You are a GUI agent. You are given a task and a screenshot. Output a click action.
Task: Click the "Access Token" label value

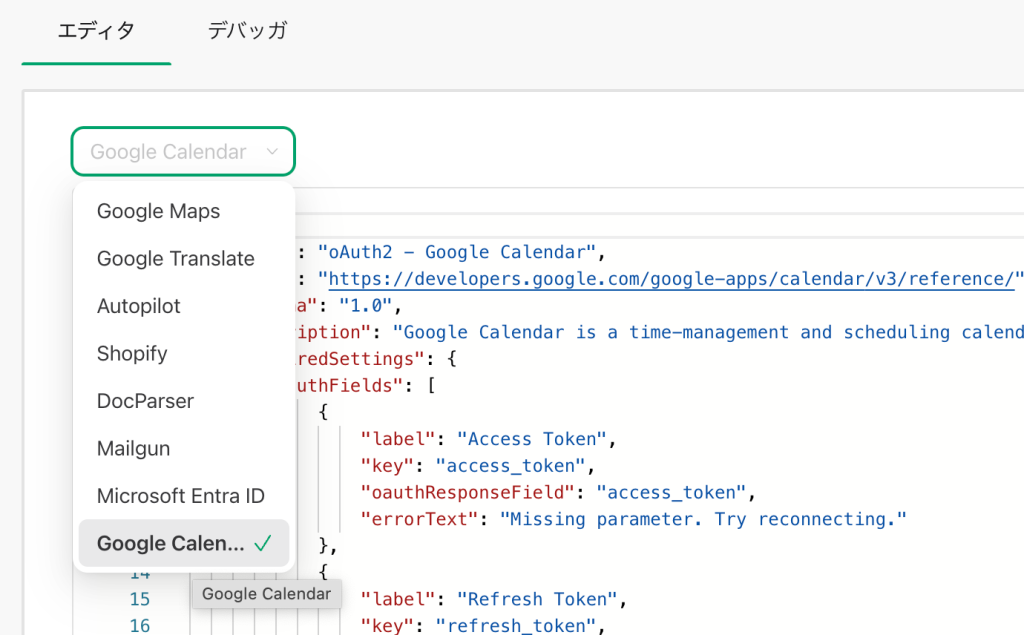pos(532,439)
